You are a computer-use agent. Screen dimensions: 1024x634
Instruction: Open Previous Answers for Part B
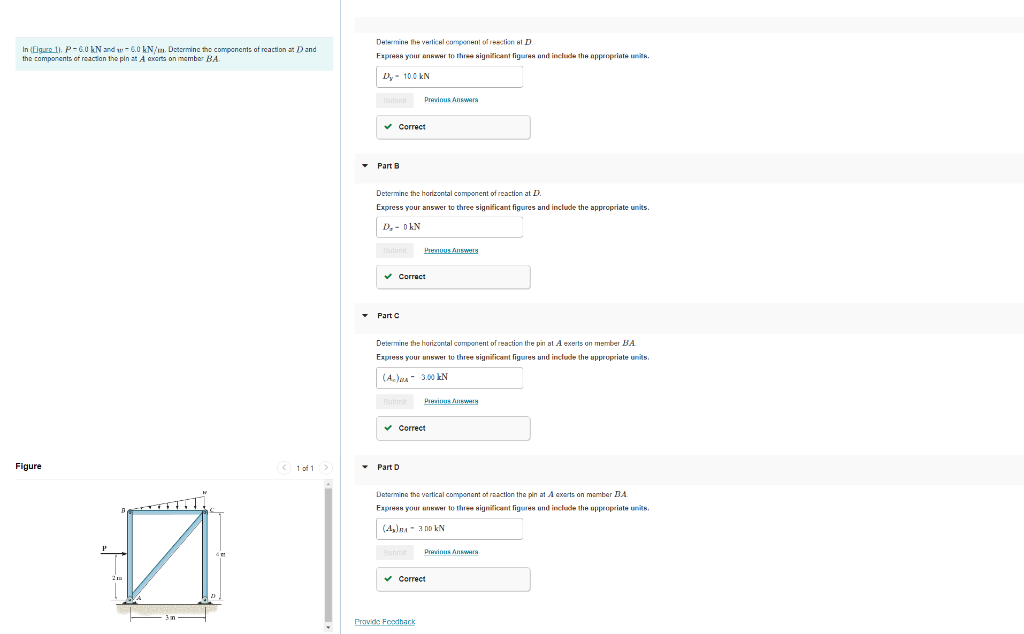click(x=451, y=251)
